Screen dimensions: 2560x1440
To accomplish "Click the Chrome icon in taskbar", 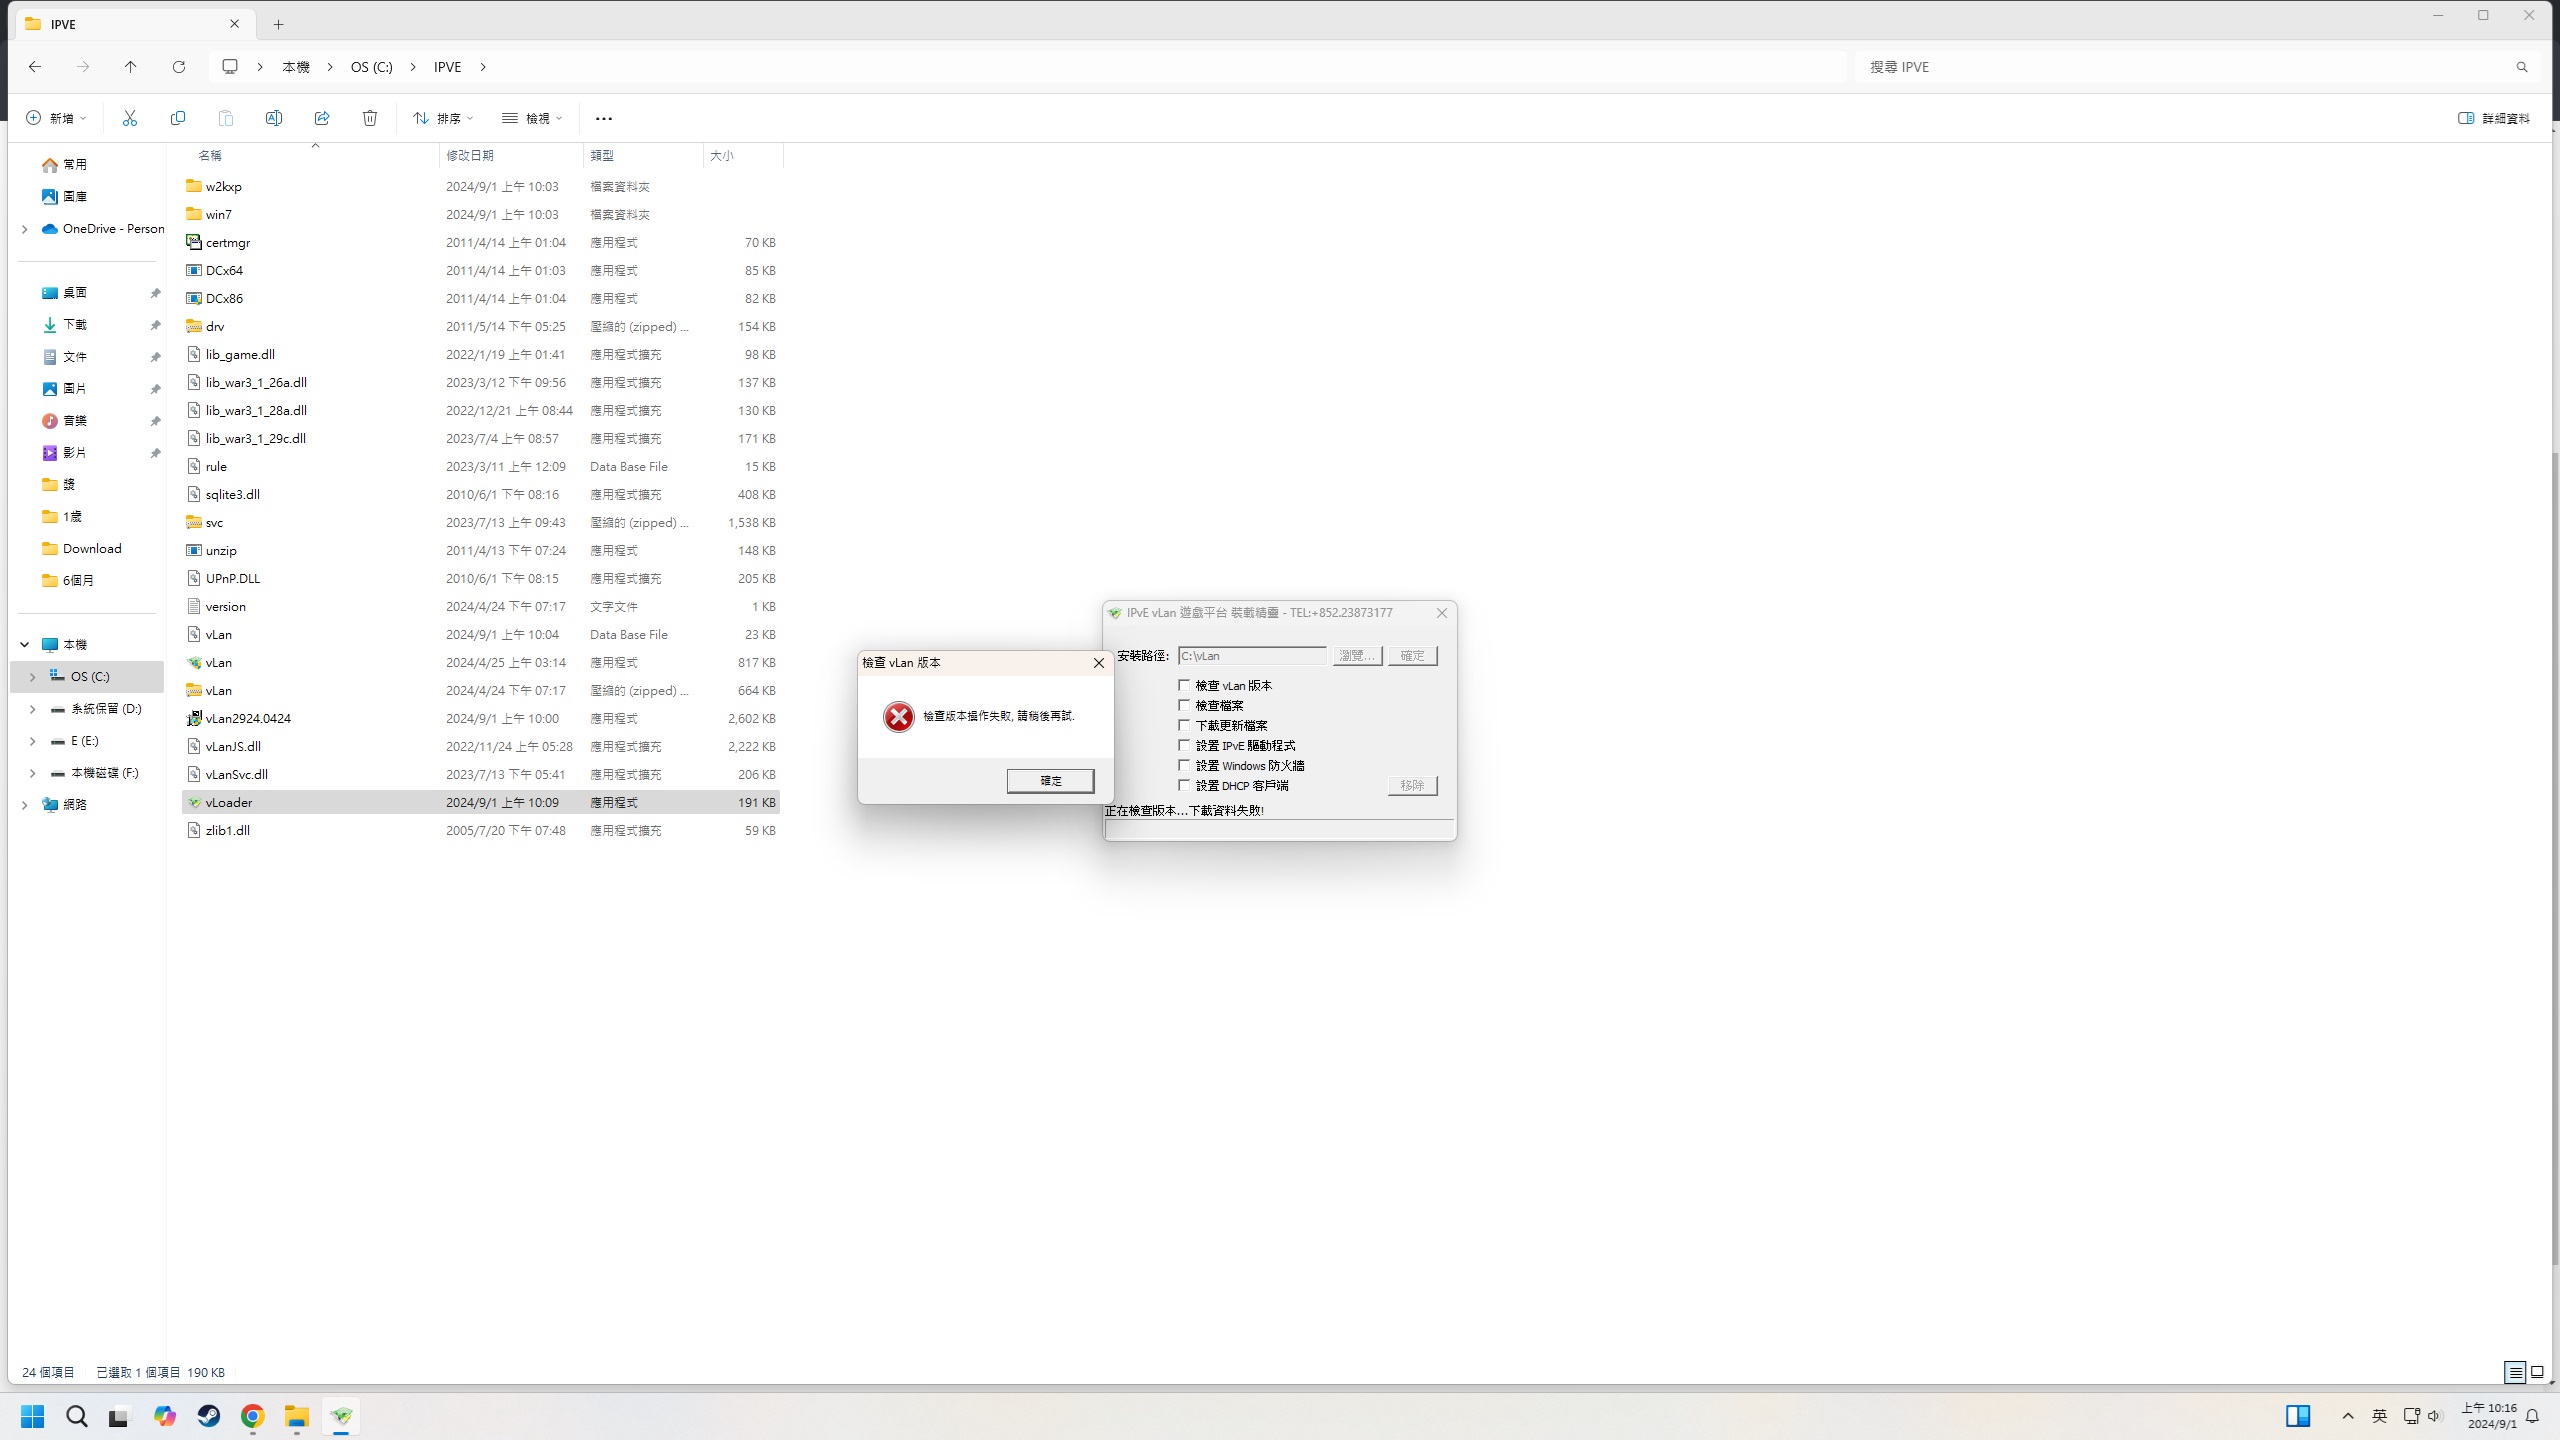I will [252, 1416].
